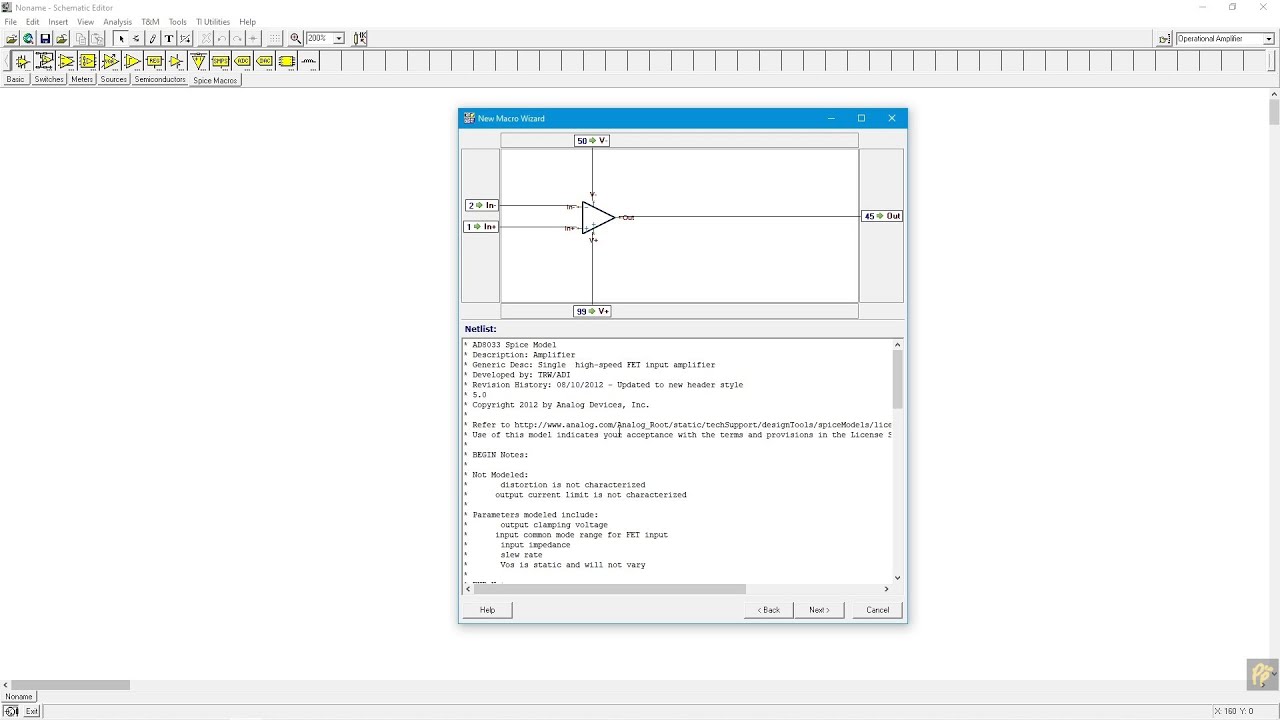Switch to the Semiconductors component tab
1280x720 pixels.
coord(160,79)
